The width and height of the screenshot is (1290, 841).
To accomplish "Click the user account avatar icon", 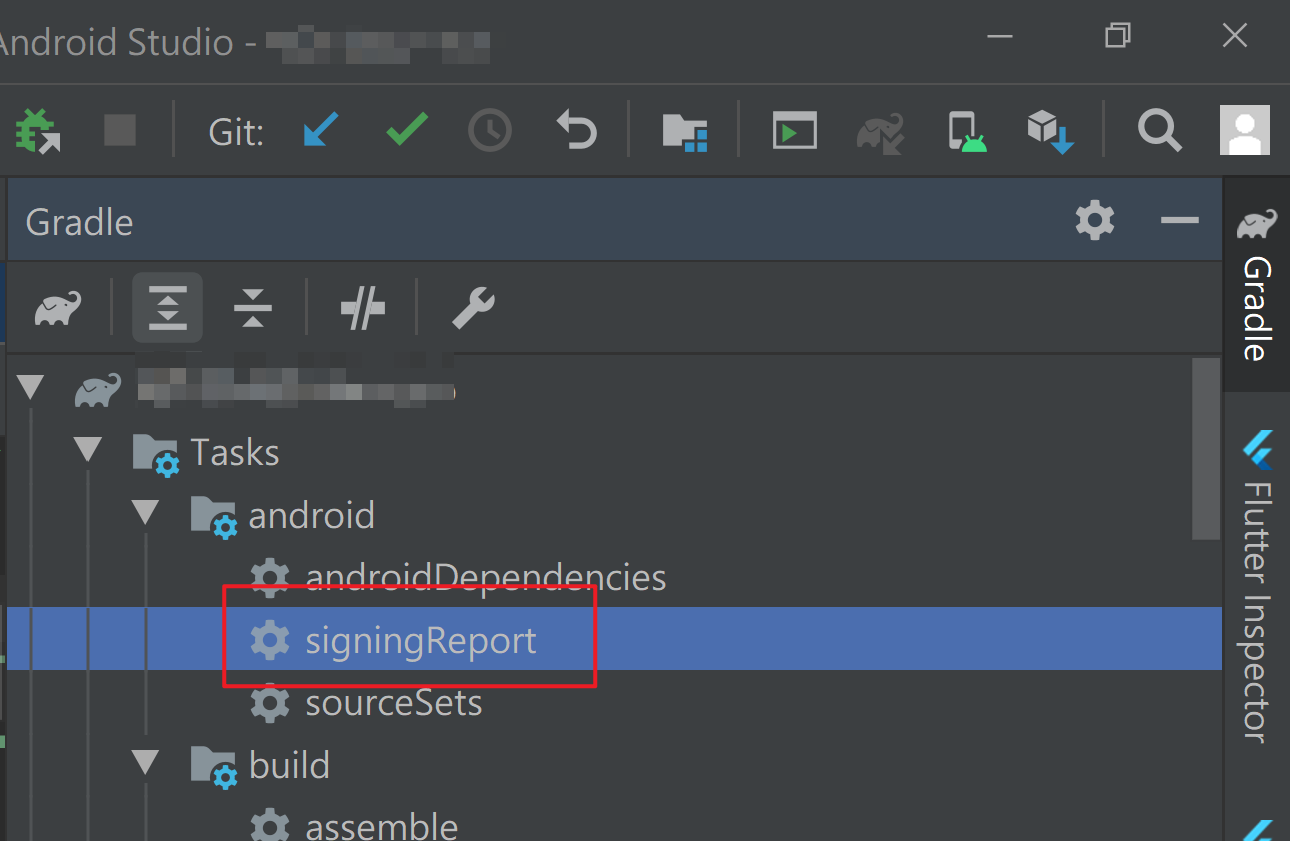I will point(1244,130).
